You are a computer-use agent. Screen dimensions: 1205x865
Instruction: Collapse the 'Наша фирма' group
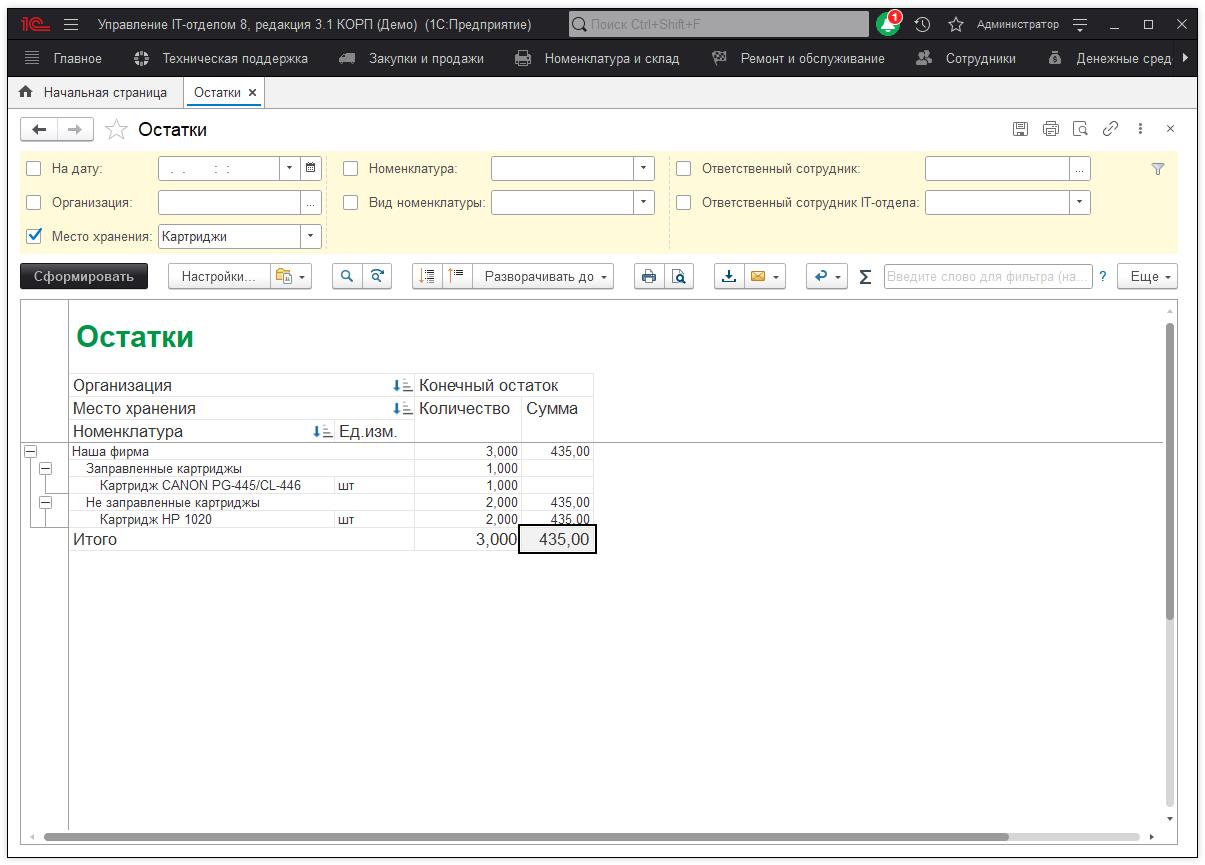[x=30, y=452]
